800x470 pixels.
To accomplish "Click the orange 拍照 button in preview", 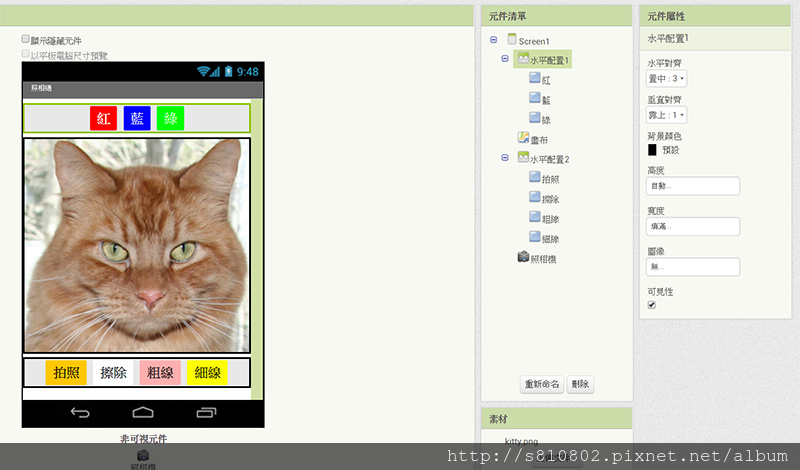I will click(x=66, y=373).
